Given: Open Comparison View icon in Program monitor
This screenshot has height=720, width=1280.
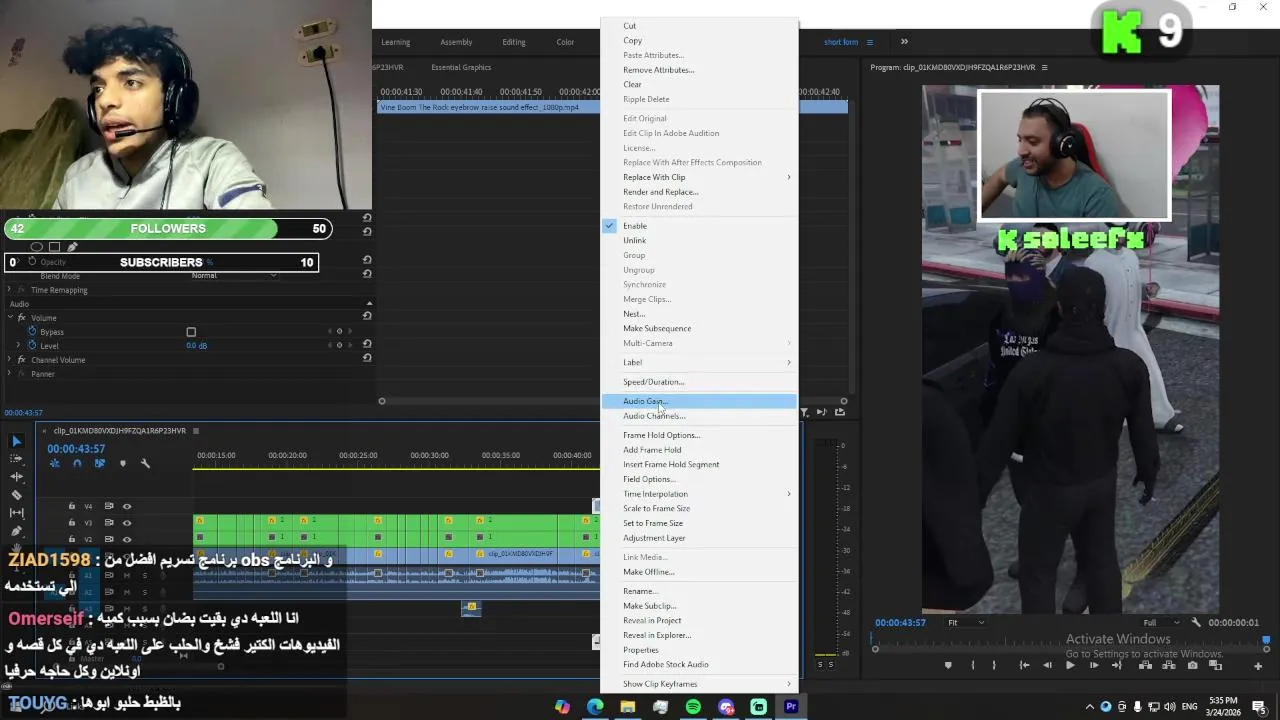Looking at the screenshot, I should 1216,665.
